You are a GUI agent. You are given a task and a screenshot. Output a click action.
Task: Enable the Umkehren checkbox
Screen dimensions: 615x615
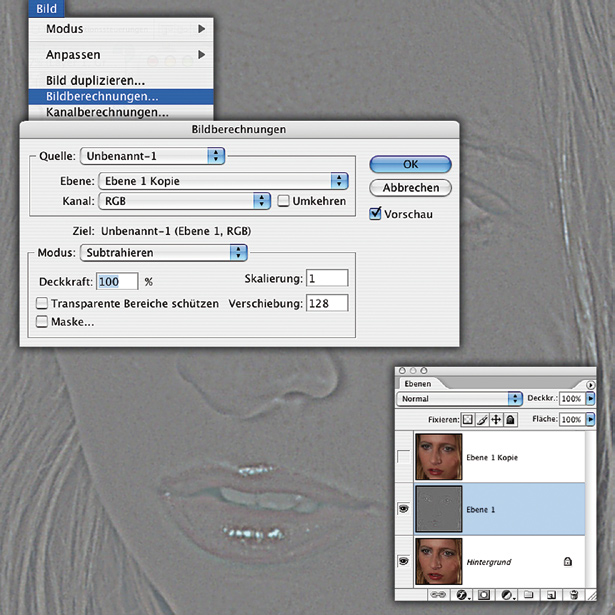[284, 201]
